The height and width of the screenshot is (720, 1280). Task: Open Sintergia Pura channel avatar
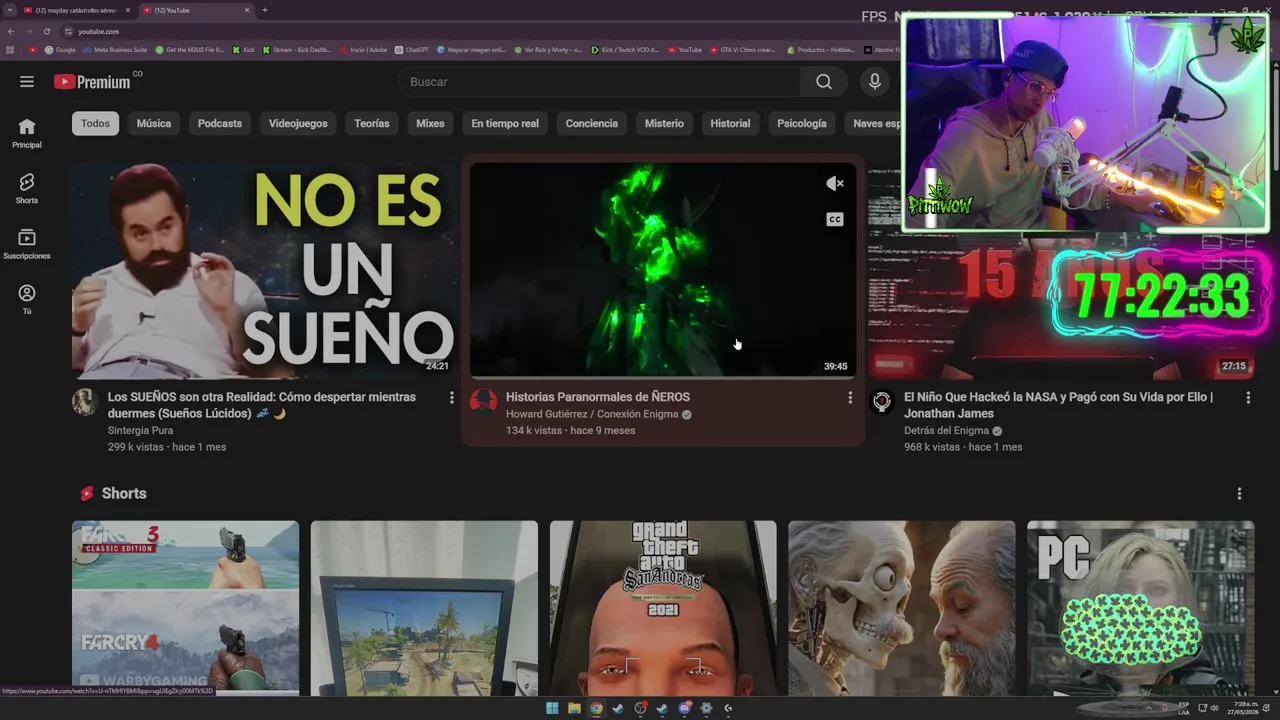coord(84,401)
